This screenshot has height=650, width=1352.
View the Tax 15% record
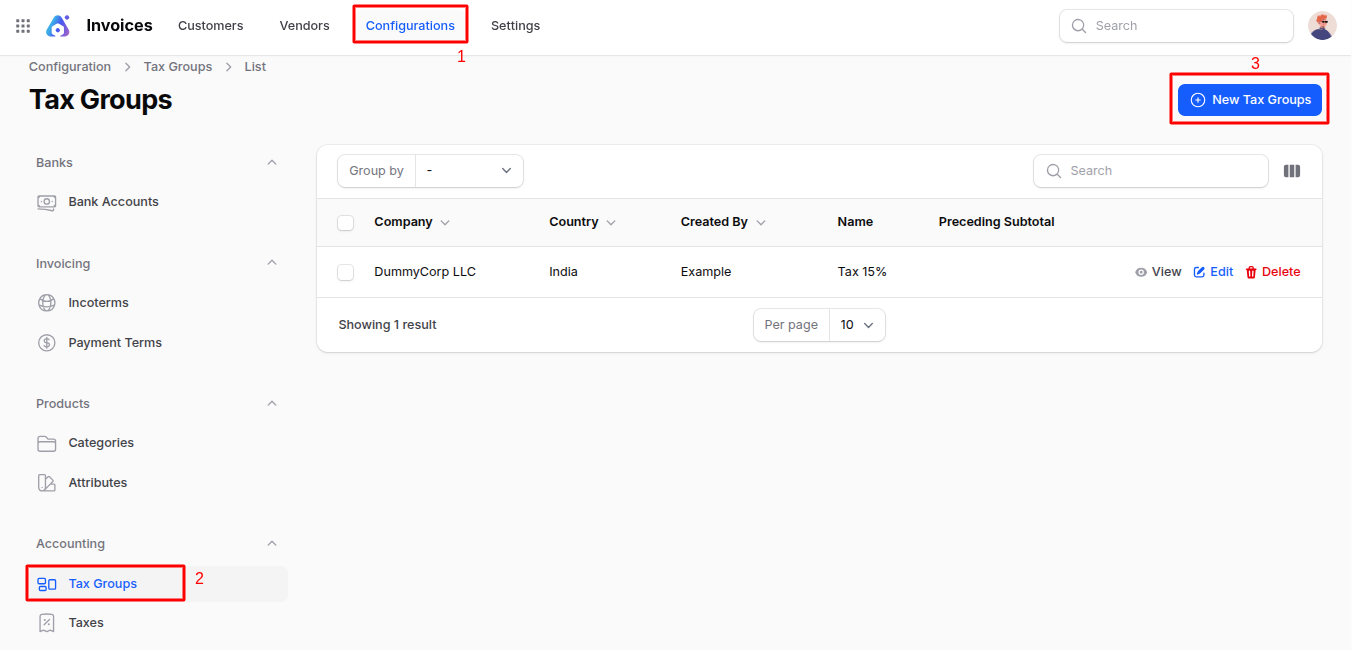1158,272
